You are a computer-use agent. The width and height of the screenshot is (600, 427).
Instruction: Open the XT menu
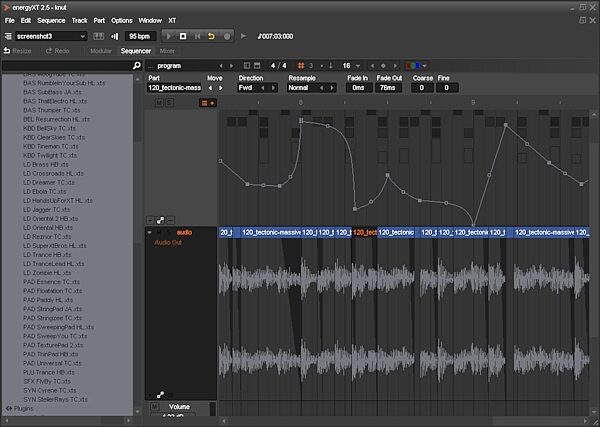point(172,20)
